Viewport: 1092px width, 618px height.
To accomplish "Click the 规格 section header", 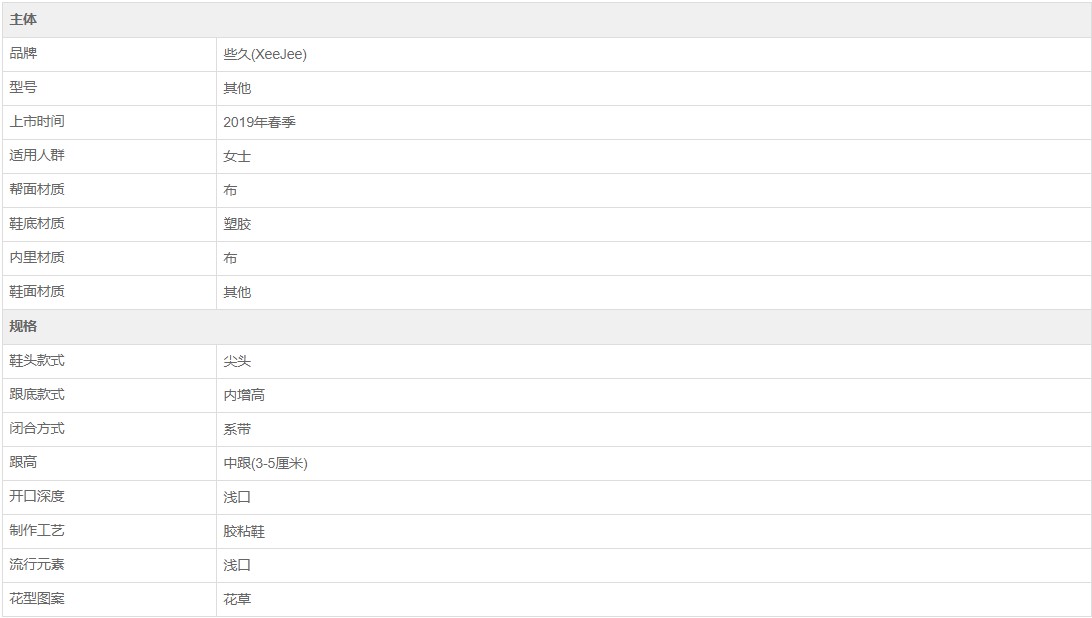I will (24, 327).
